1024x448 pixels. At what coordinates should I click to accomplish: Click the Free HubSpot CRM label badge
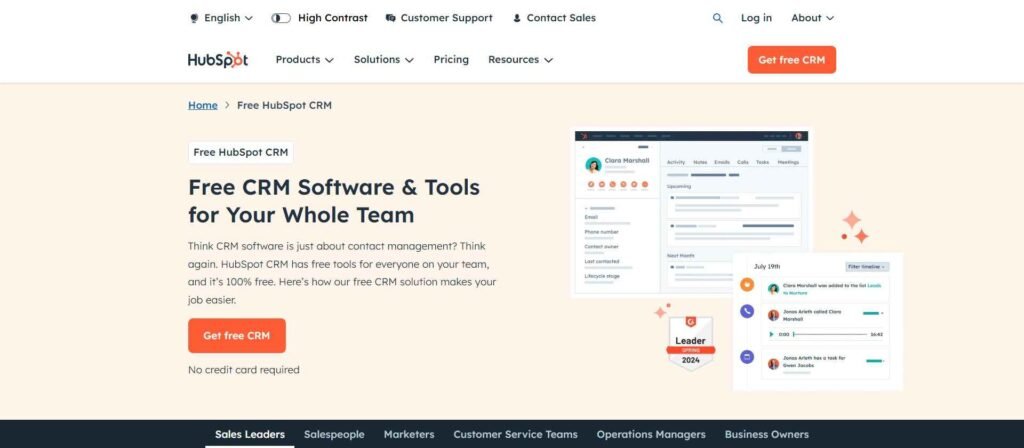coord(240,152)
